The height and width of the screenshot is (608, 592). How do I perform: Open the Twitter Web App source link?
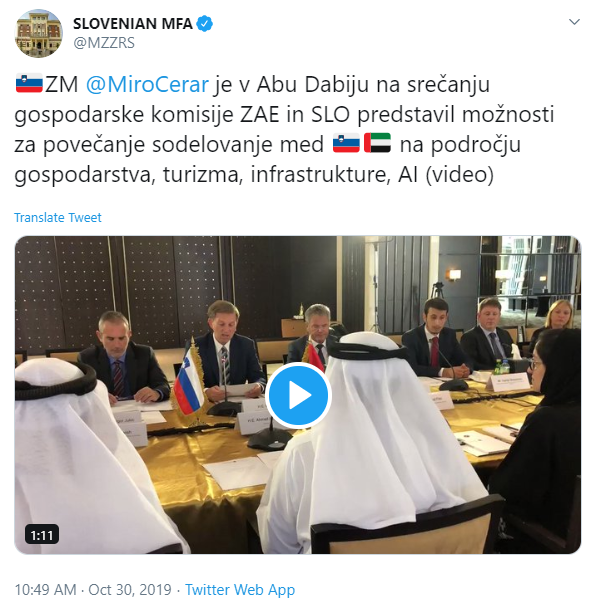point(240,590)
